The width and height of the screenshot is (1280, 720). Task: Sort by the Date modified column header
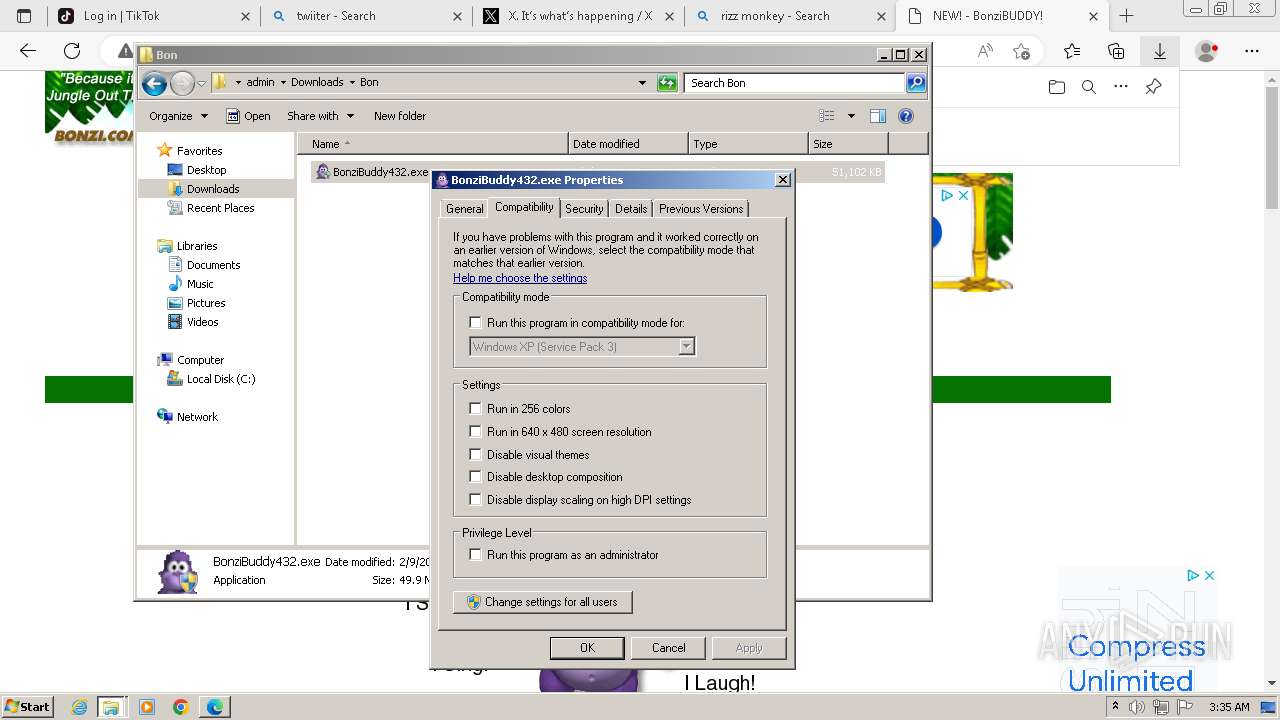[628, 144]
